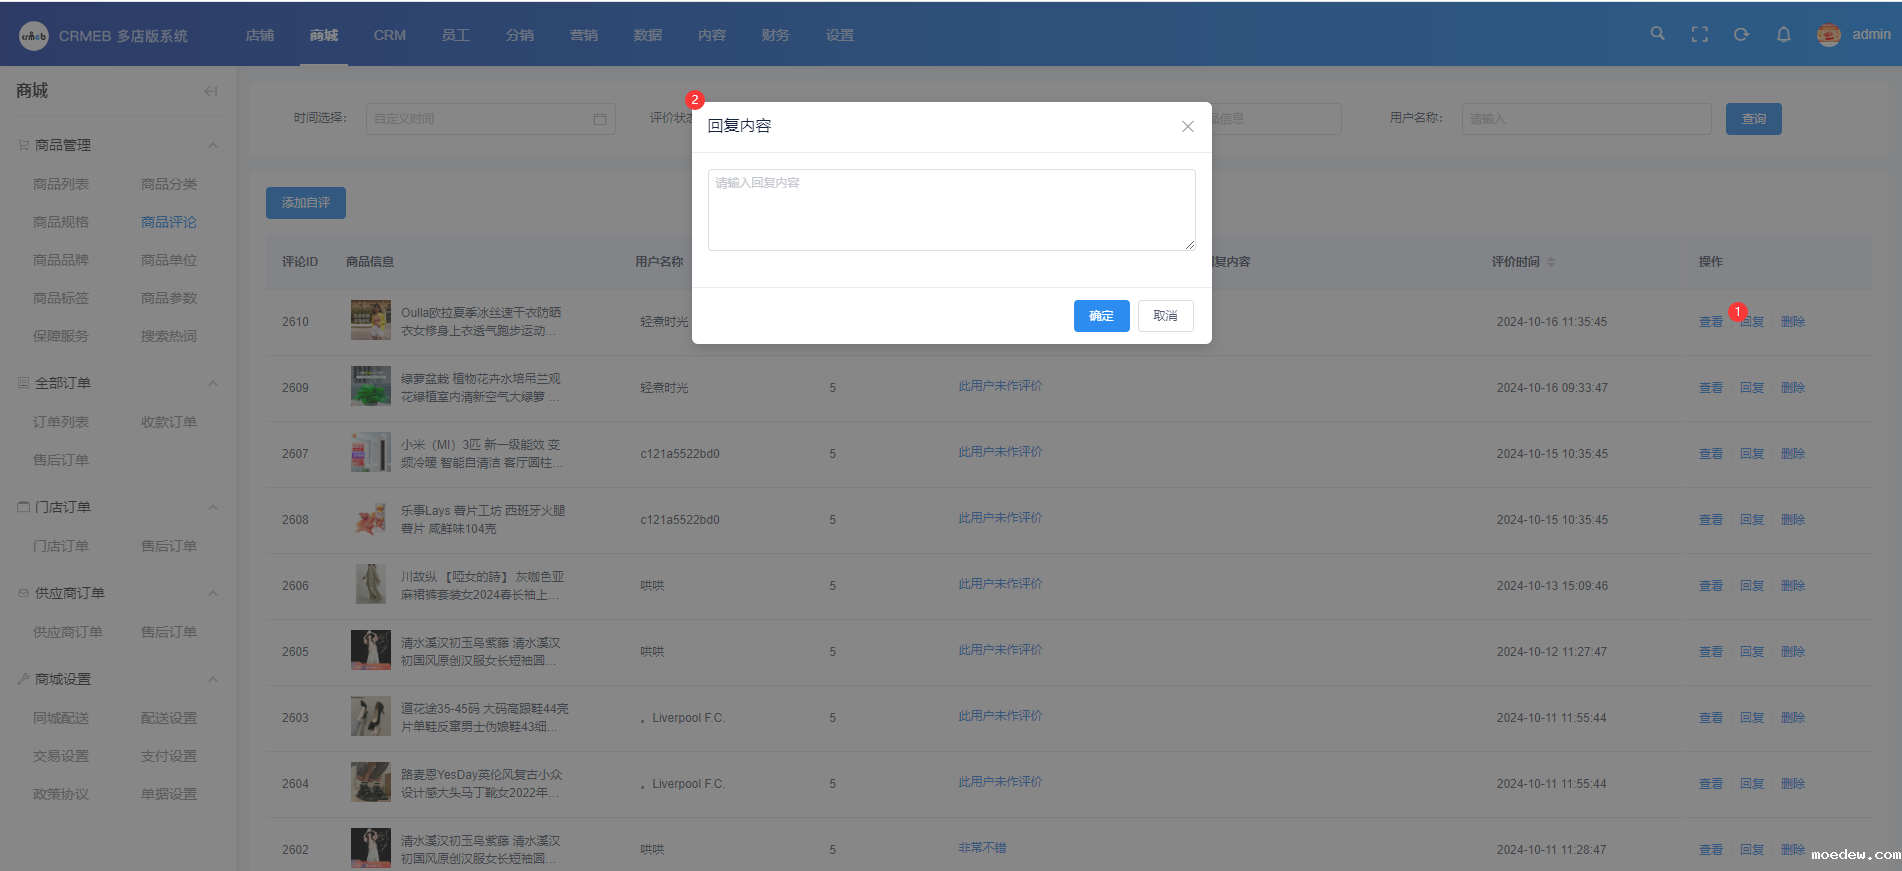This screenshot has height=871, width=1902.
Task: Click inside the reply content text area
Action: [x=951, y=210]
